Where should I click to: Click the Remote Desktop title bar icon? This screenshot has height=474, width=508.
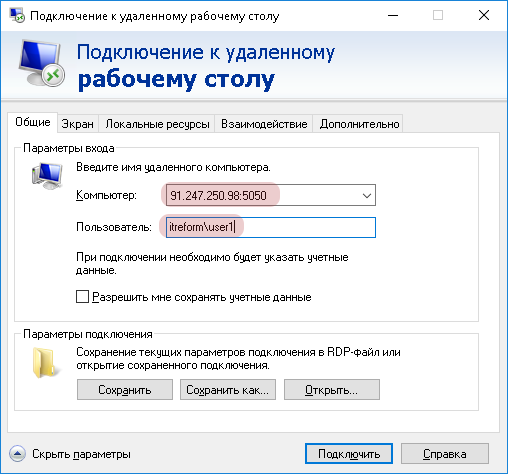tap(17, 15)
